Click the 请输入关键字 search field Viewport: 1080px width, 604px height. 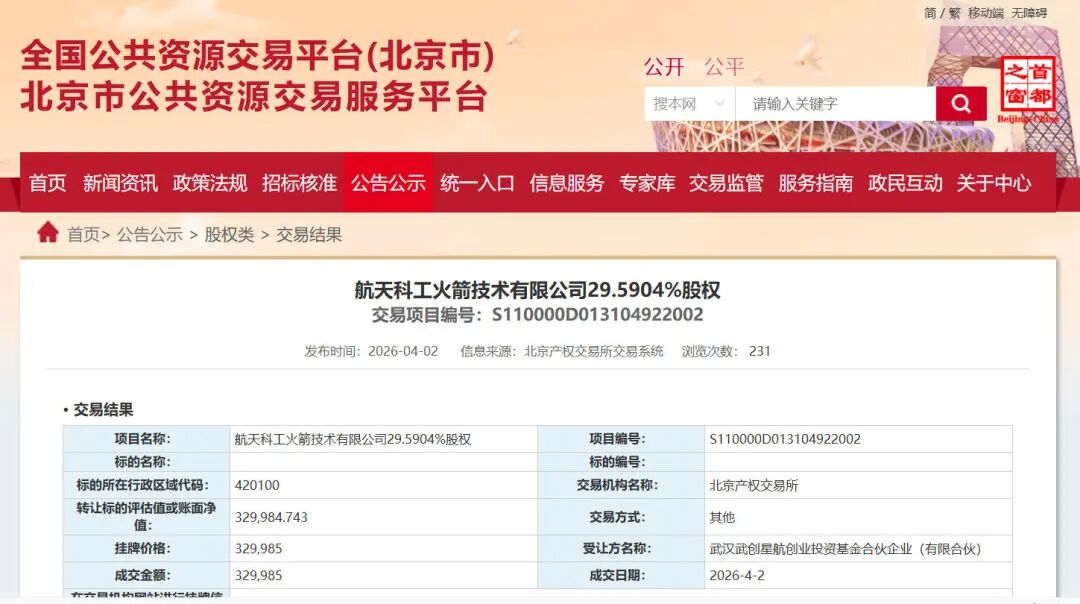pos(835,104)
